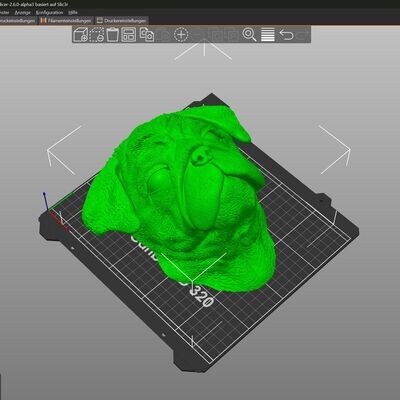
Task: Open the Konfiguration menu
Action: (49, 12)
